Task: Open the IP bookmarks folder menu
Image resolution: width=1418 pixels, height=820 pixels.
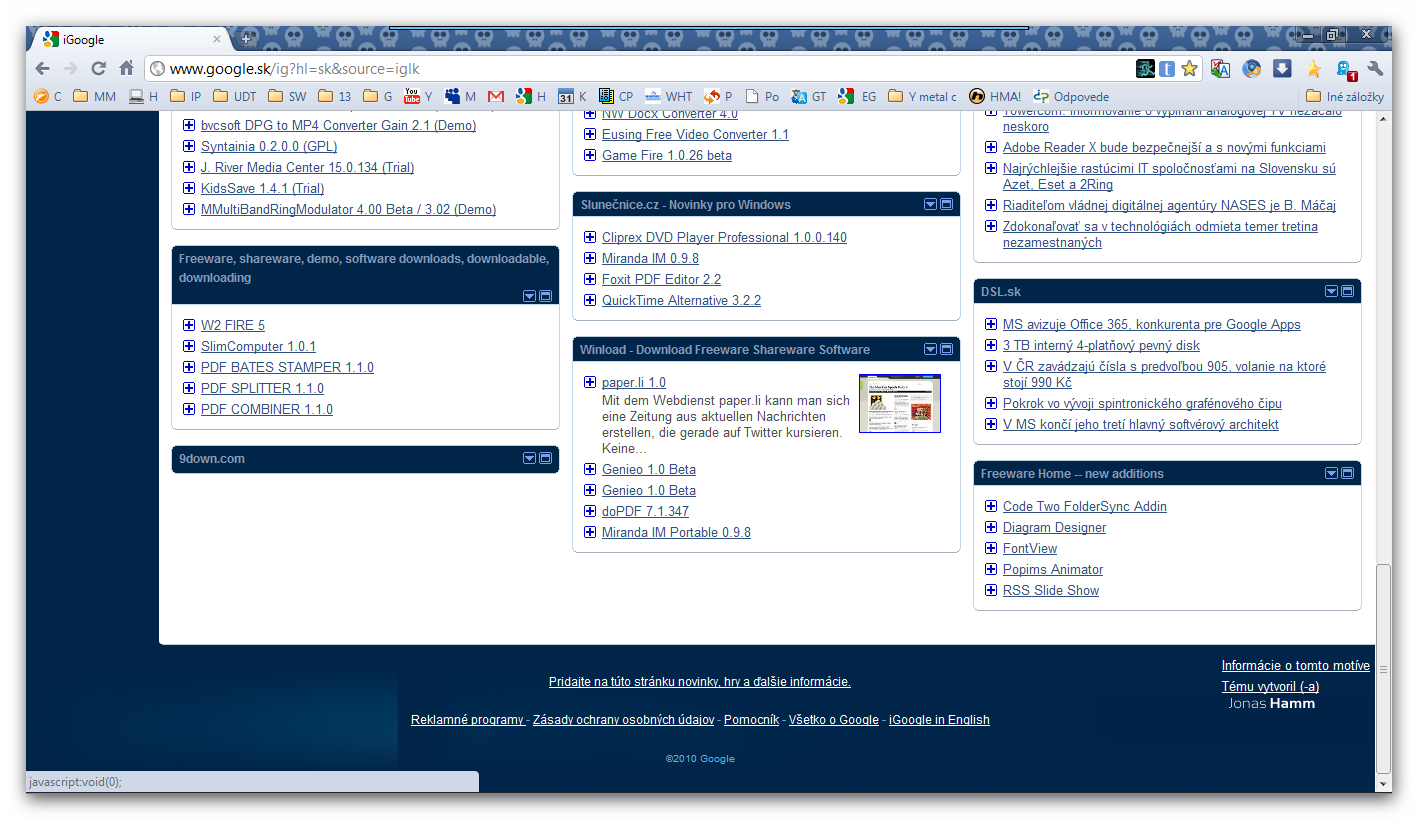Action: pos(185,97)
